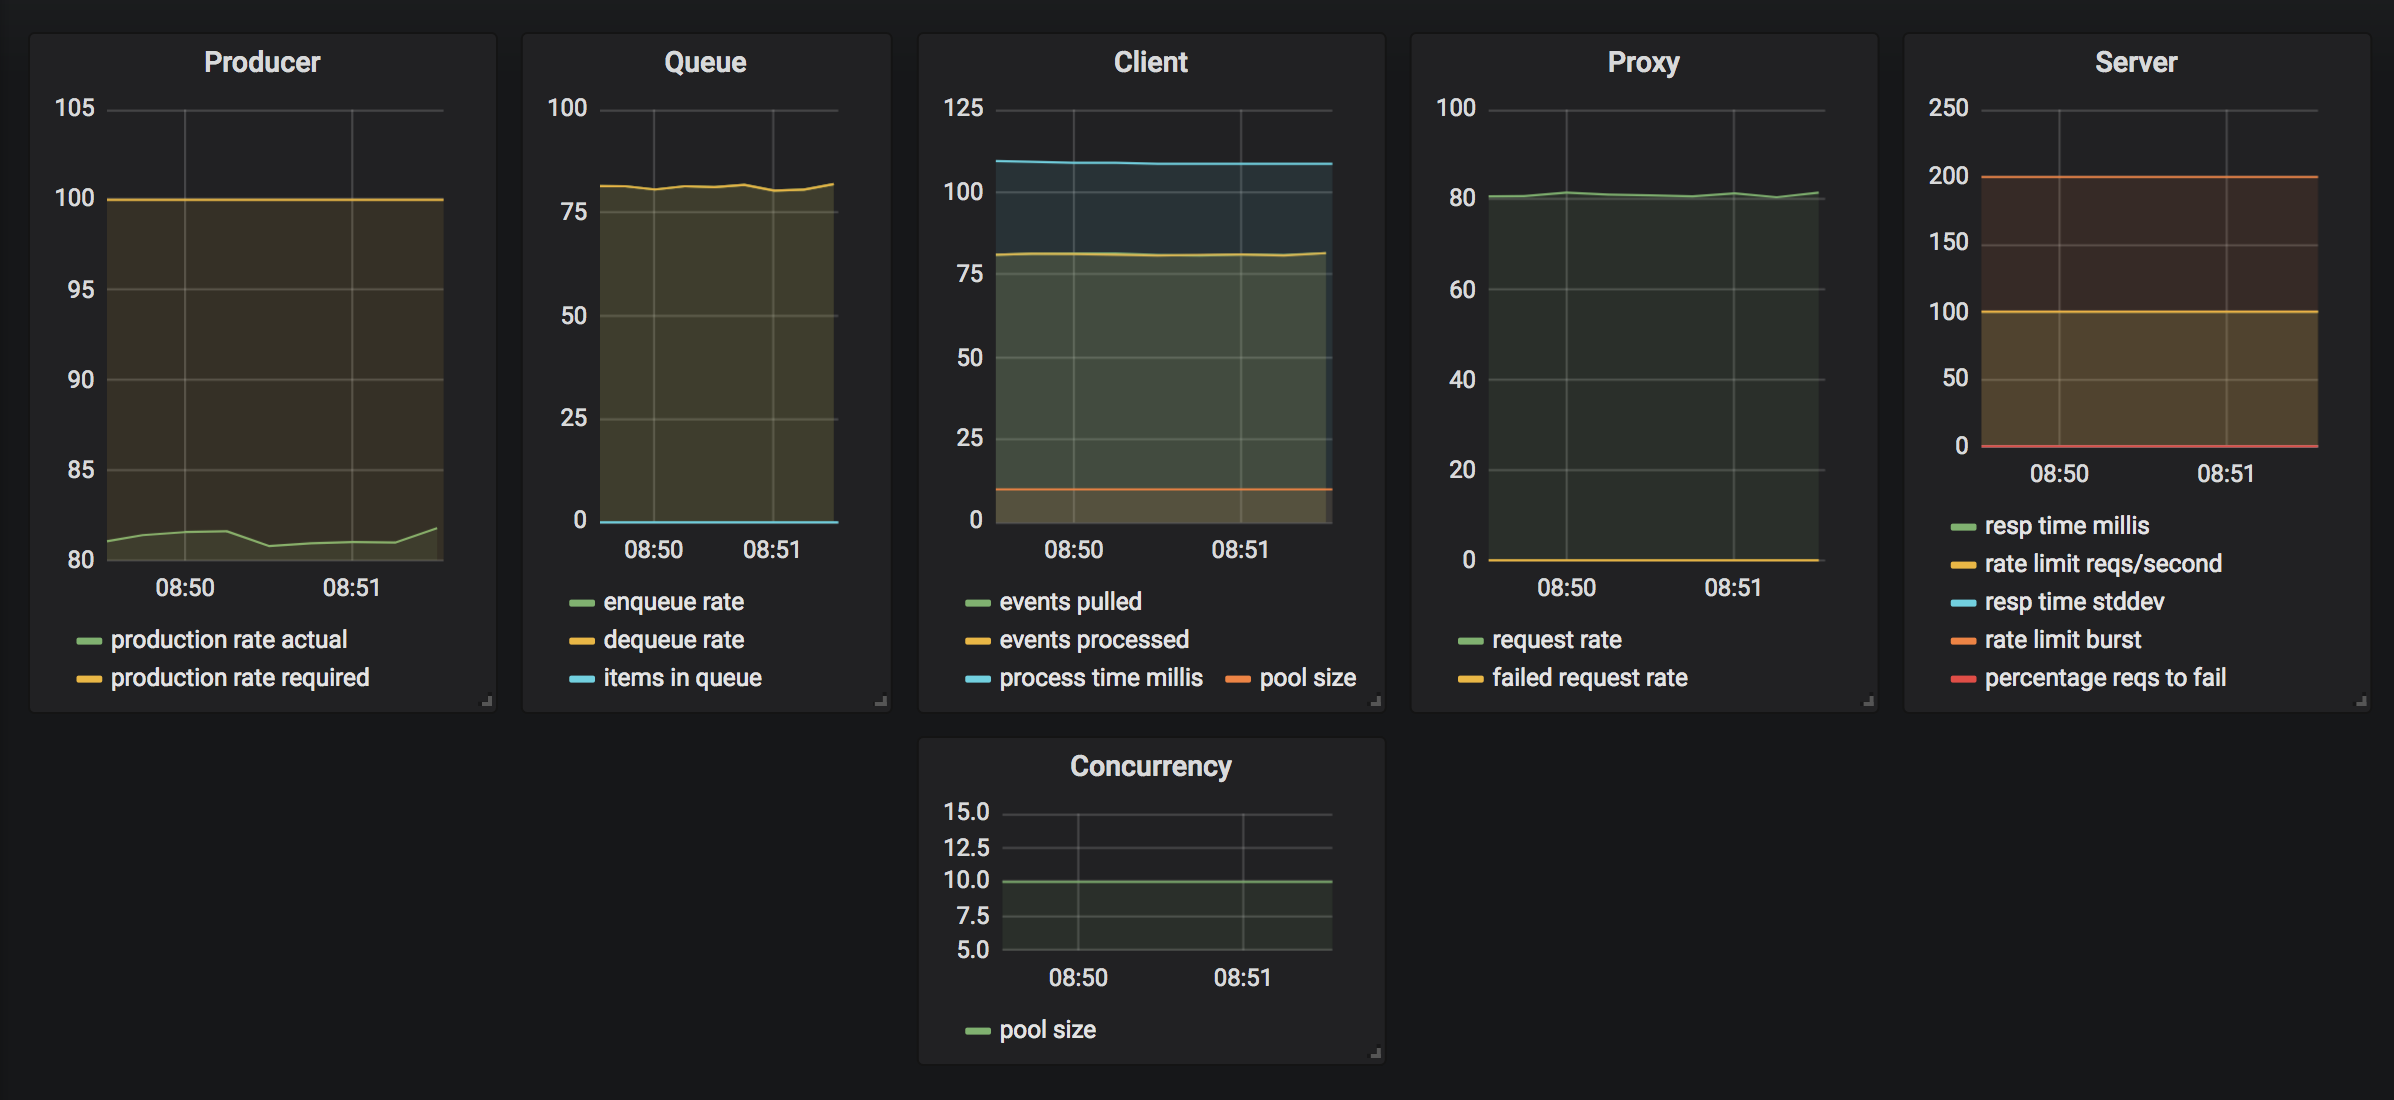Click green swatch beside 'request rate'
Image resolution: width=2394 pixels, height=1100 pixels.
(1471, 641)
